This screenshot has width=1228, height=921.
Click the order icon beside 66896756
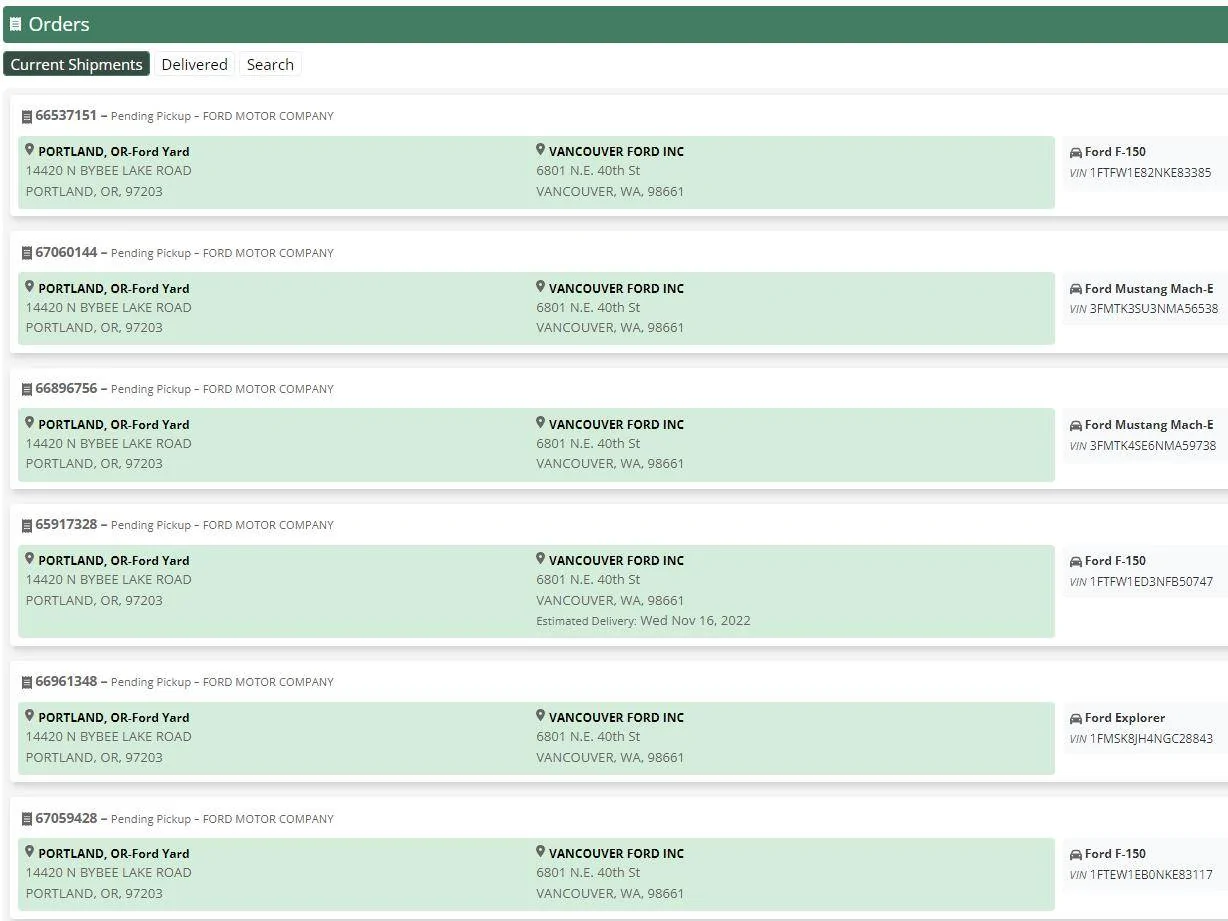[27, 389]
